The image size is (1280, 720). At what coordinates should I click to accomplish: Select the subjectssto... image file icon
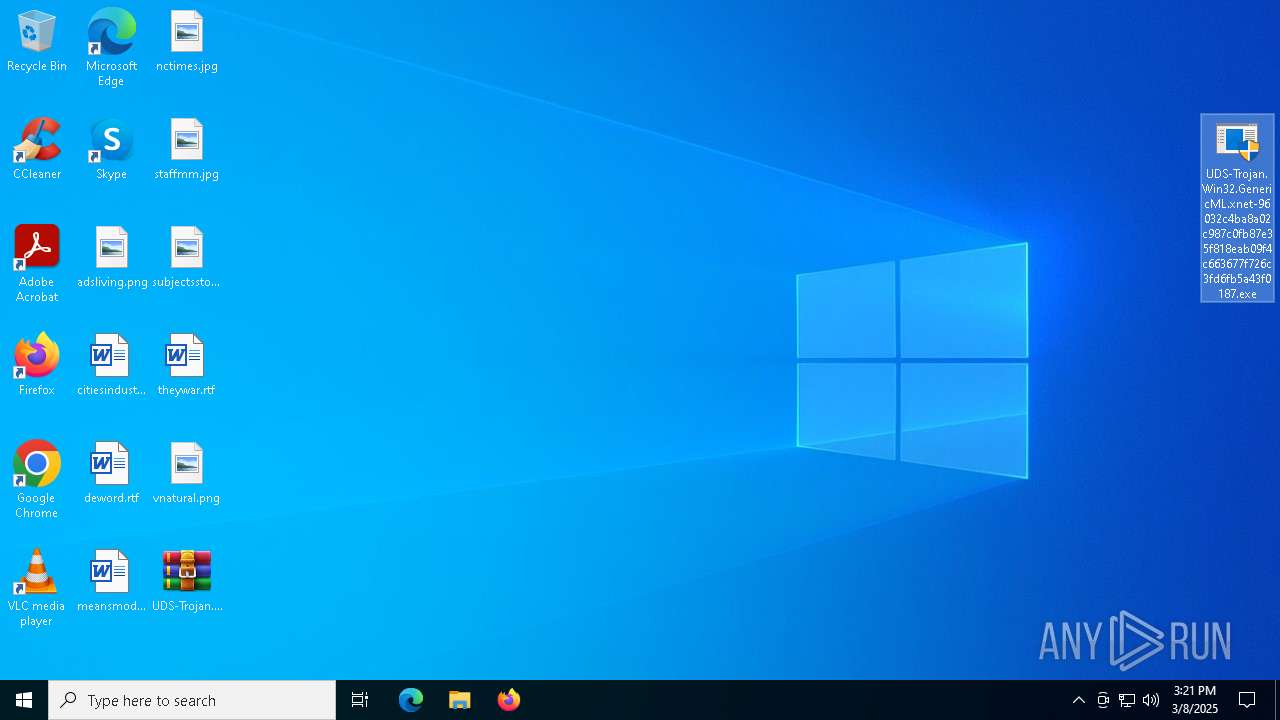186,258
